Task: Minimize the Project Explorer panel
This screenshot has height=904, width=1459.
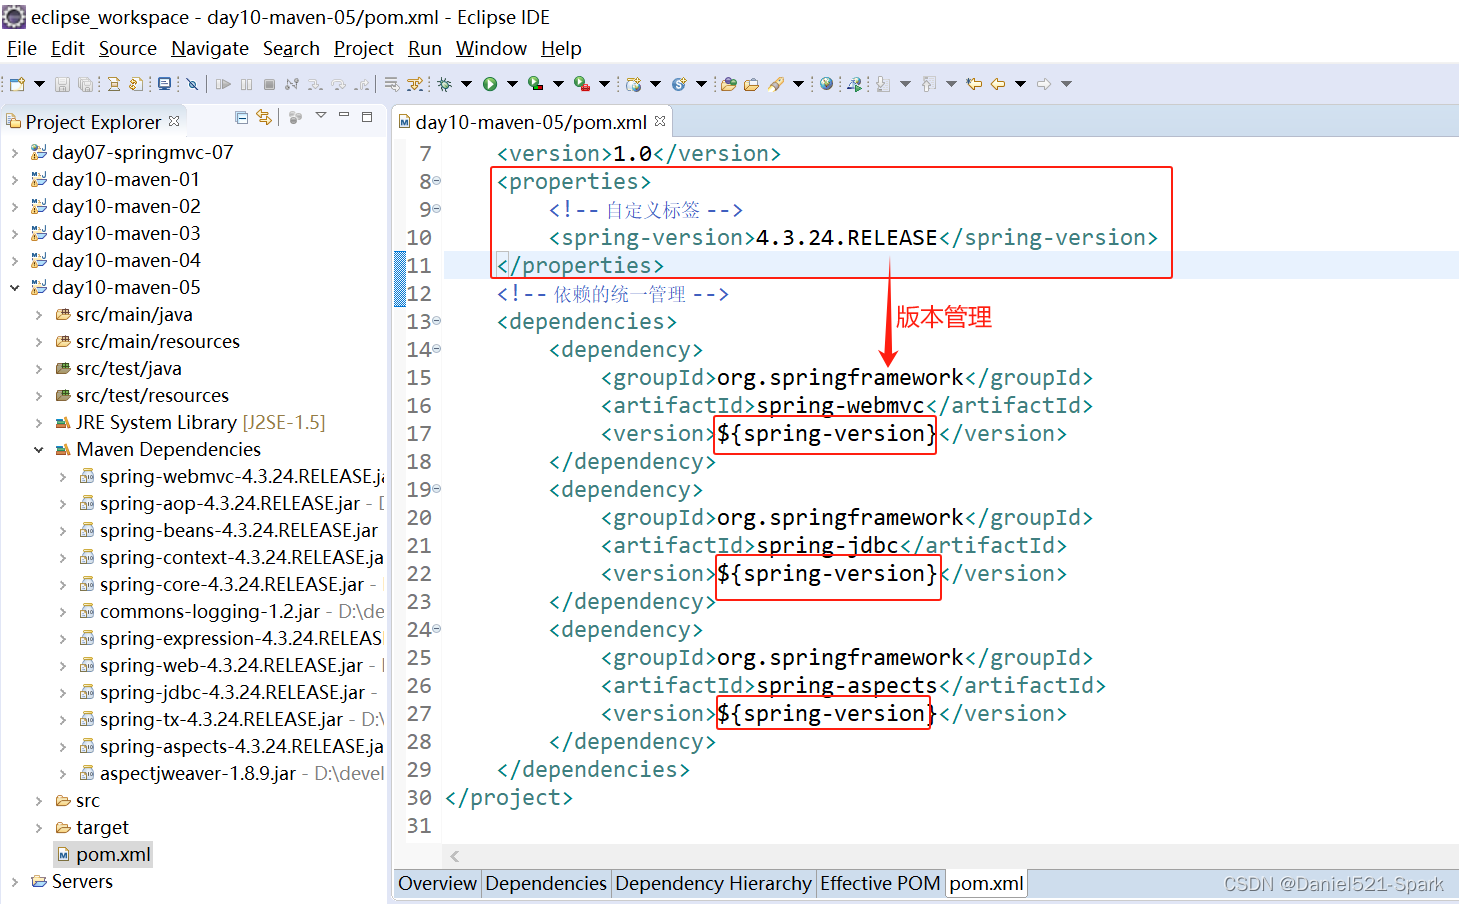Action: coord(344,116)
